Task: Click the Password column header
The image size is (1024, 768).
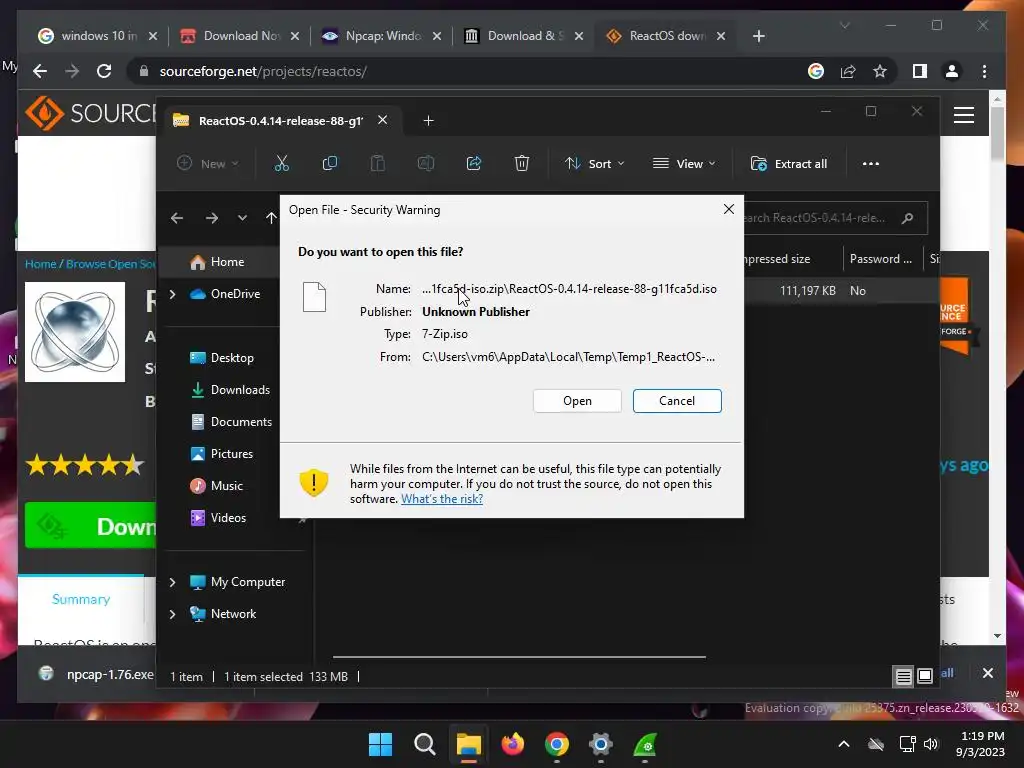Action: tap(882, 259)
